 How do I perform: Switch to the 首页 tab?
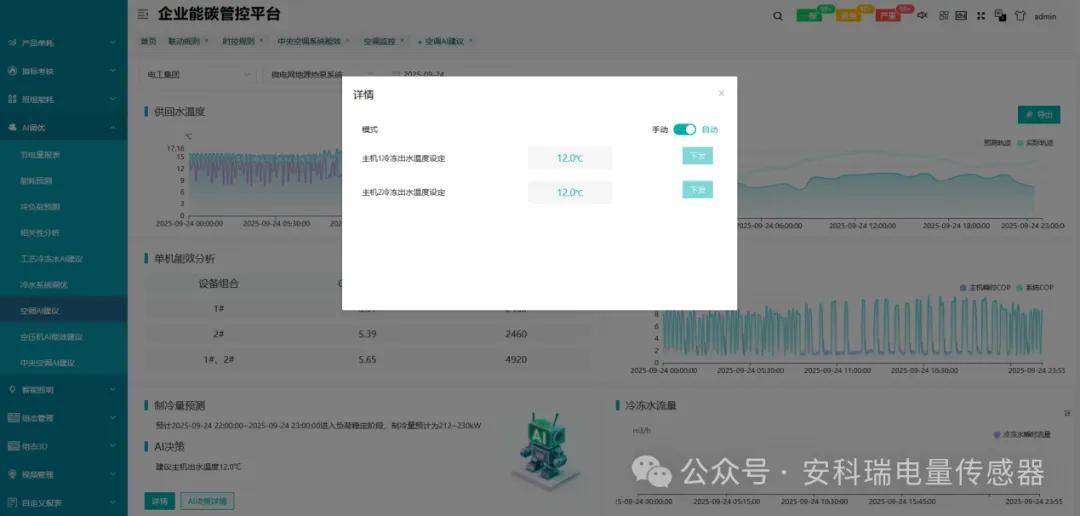(x=148, y=41)
